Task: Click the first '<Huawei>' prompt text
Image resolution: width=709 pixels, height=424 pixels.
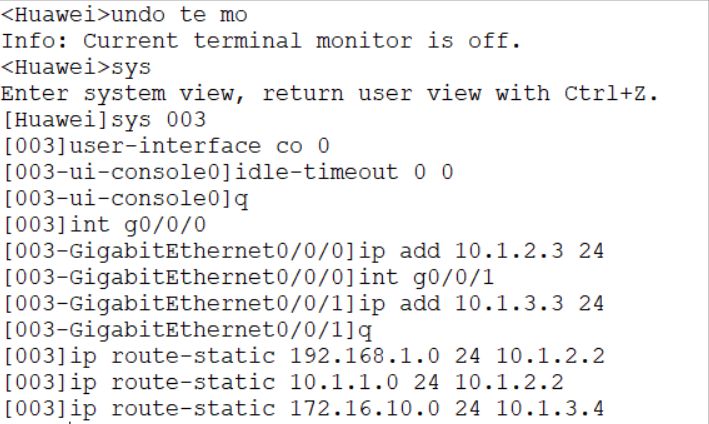Action: pyautogui.click(x=56, y=15)
